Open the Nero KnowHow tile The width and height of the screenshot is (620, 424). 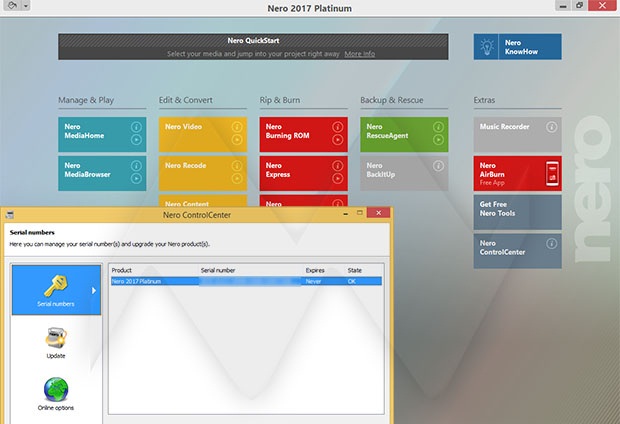(518, 47)
